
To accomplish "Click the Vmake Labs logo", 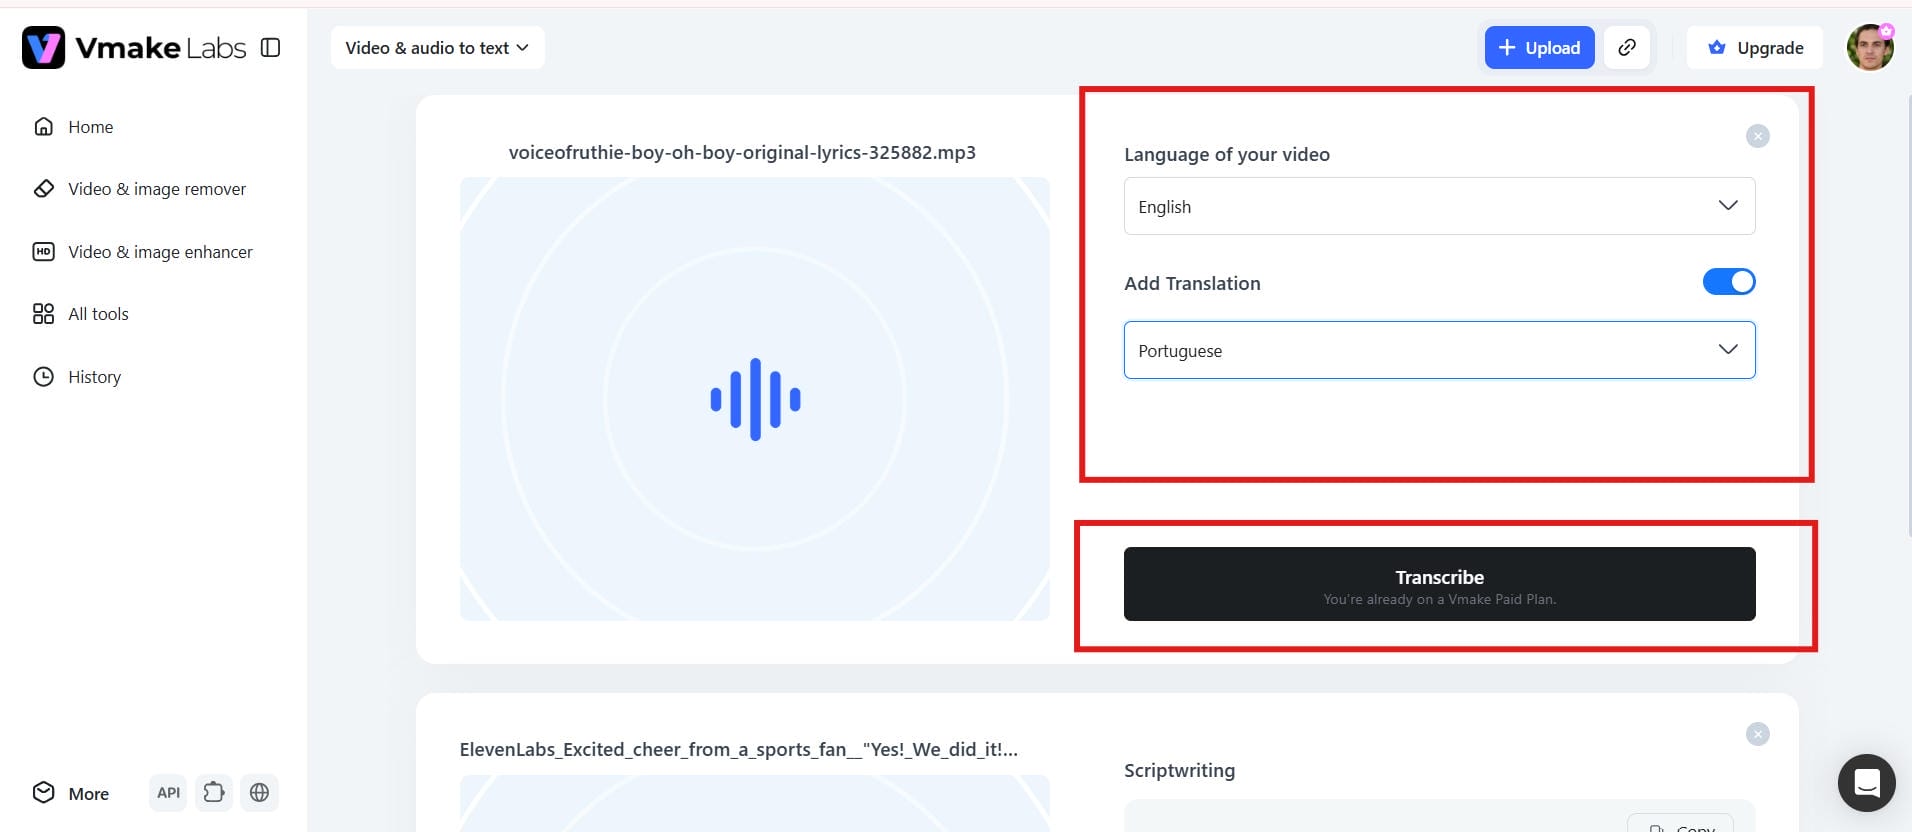I will 134,47.
